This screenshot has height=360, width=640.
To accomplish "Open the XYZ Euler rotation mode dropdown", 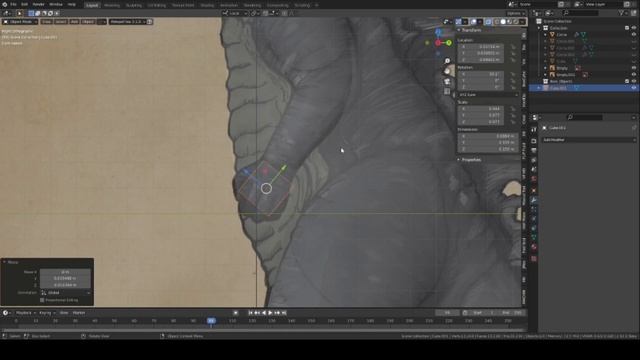I will (x=488, y=95).
